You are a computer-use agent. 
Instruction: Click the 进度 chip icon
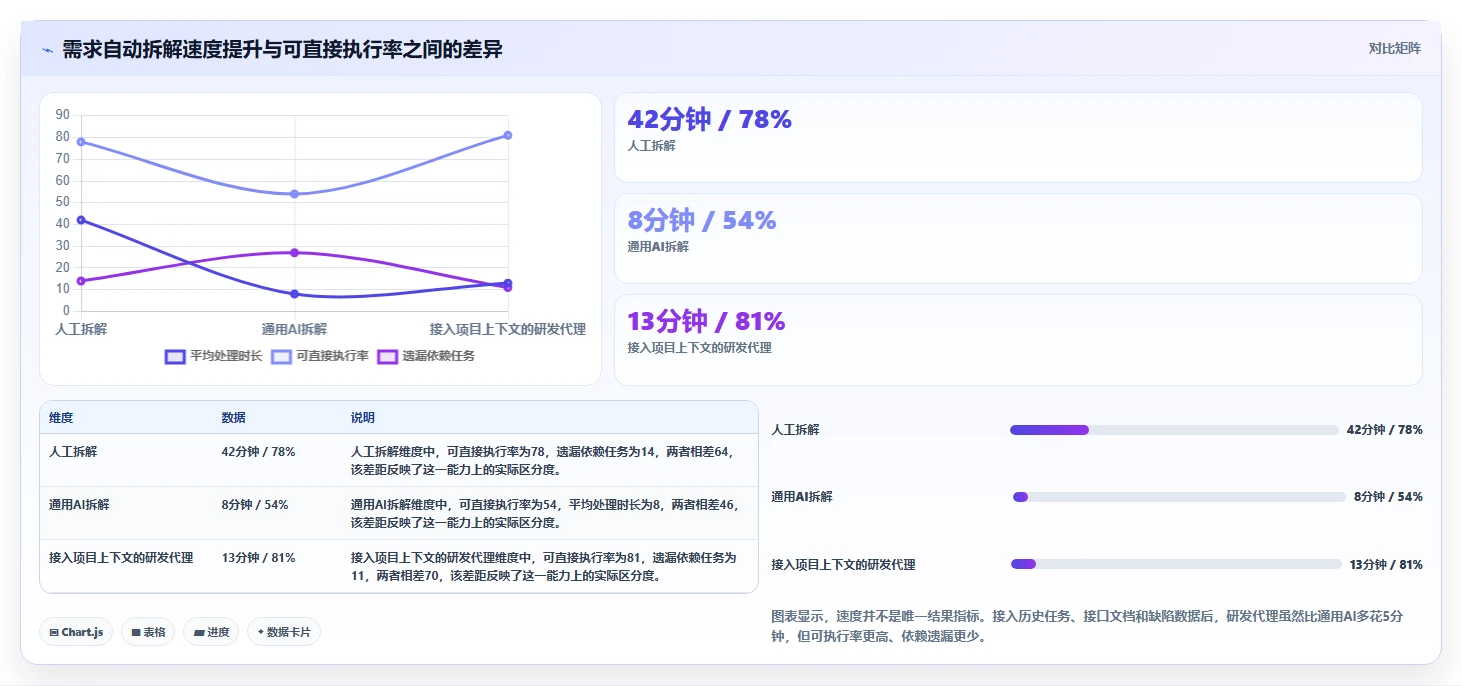[198, 632]
